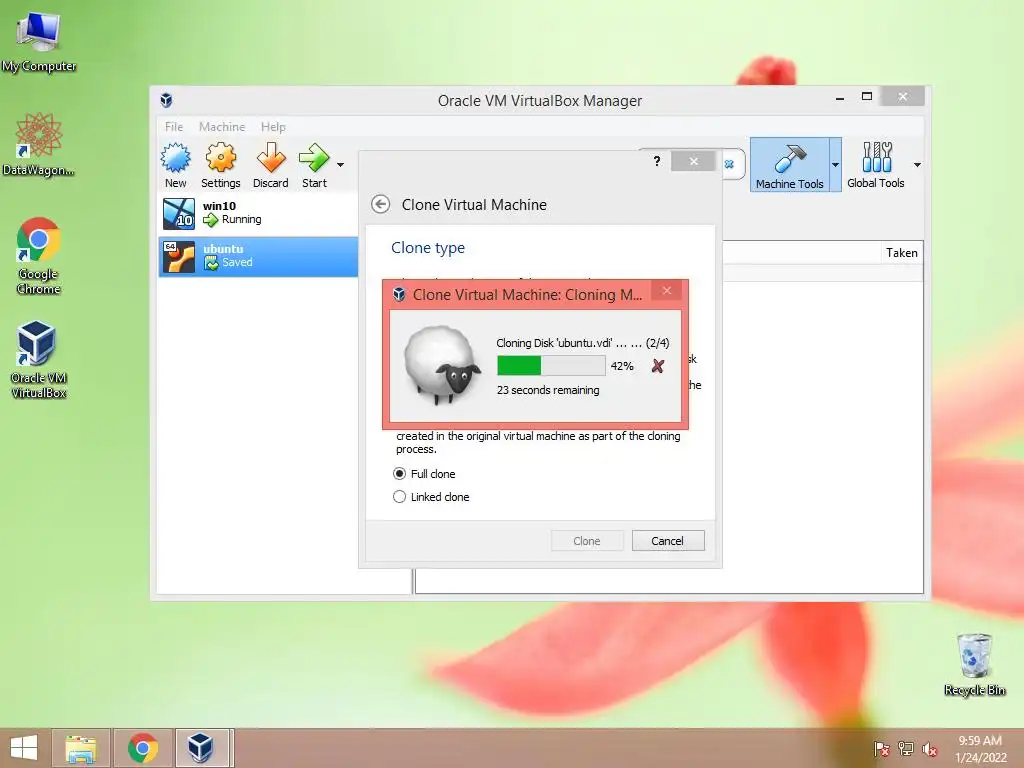Click the 42% progress label

coord(622,366)
